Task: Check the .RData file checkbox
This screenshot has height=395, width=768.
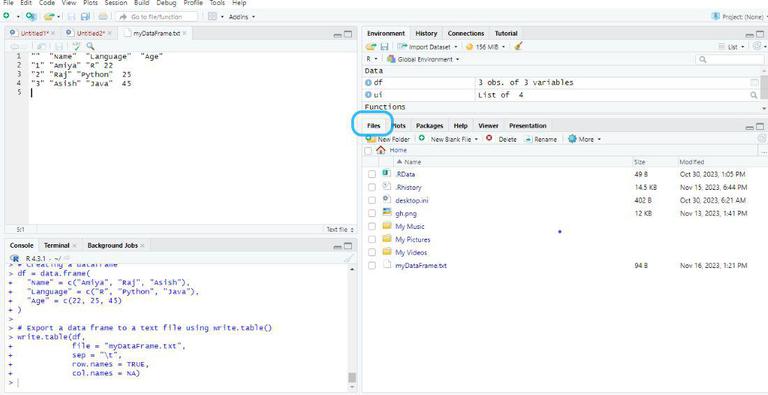Action: pos(372,174)
